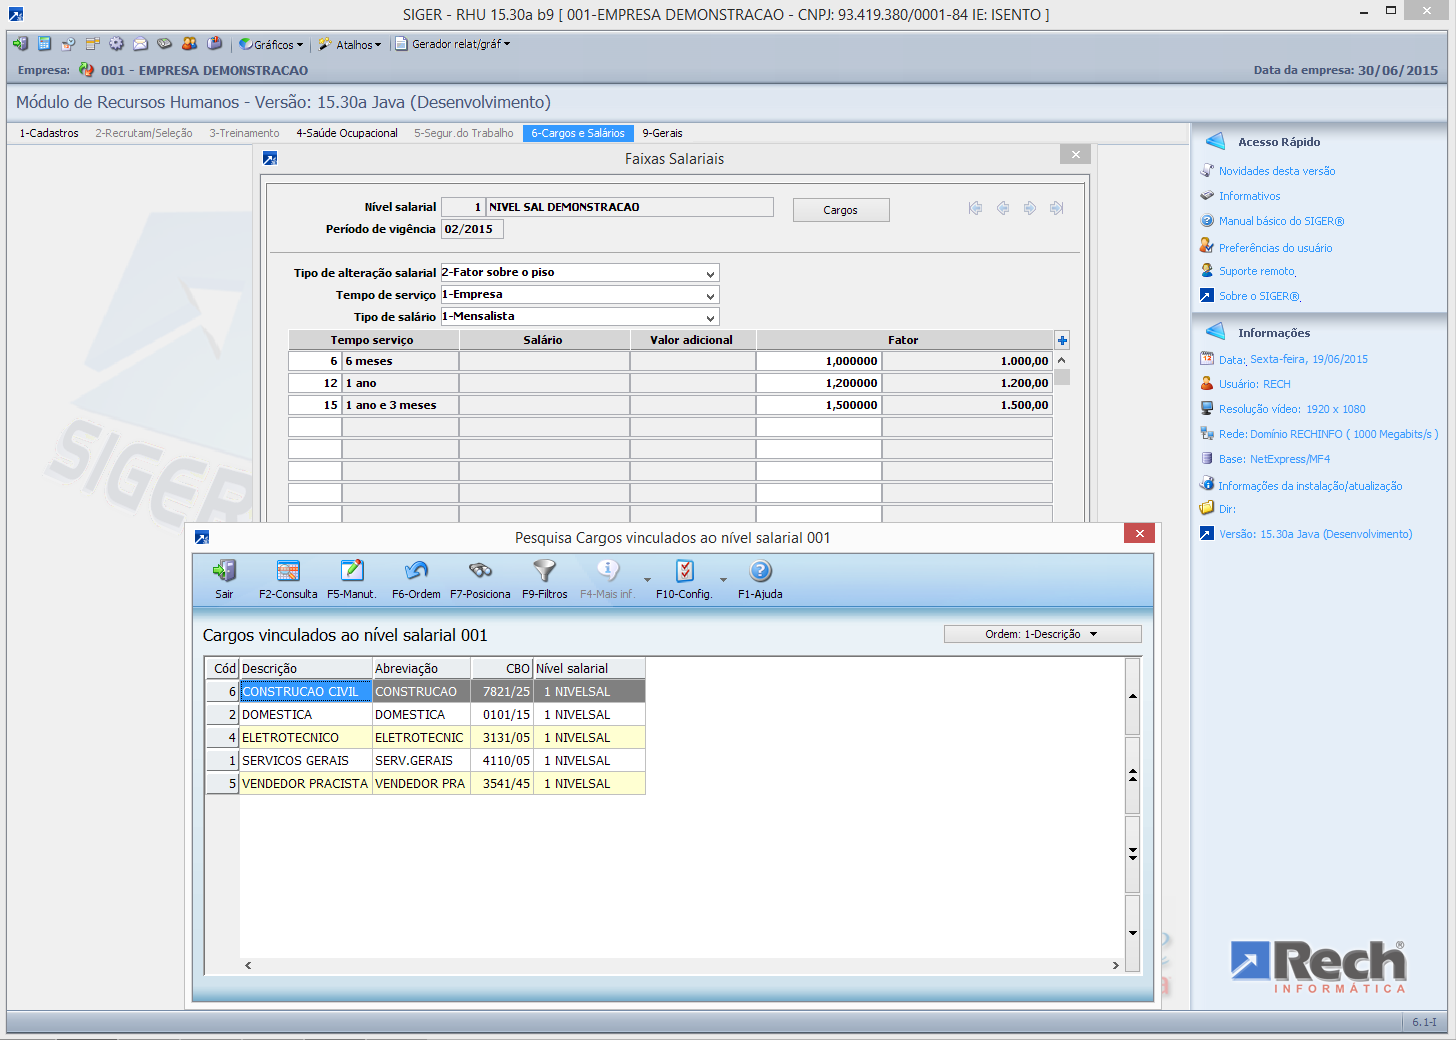The width and height of the screenshot is (1456, 1040).
Task: Click the Período de vigência field
Action: (x=472, y=229)
